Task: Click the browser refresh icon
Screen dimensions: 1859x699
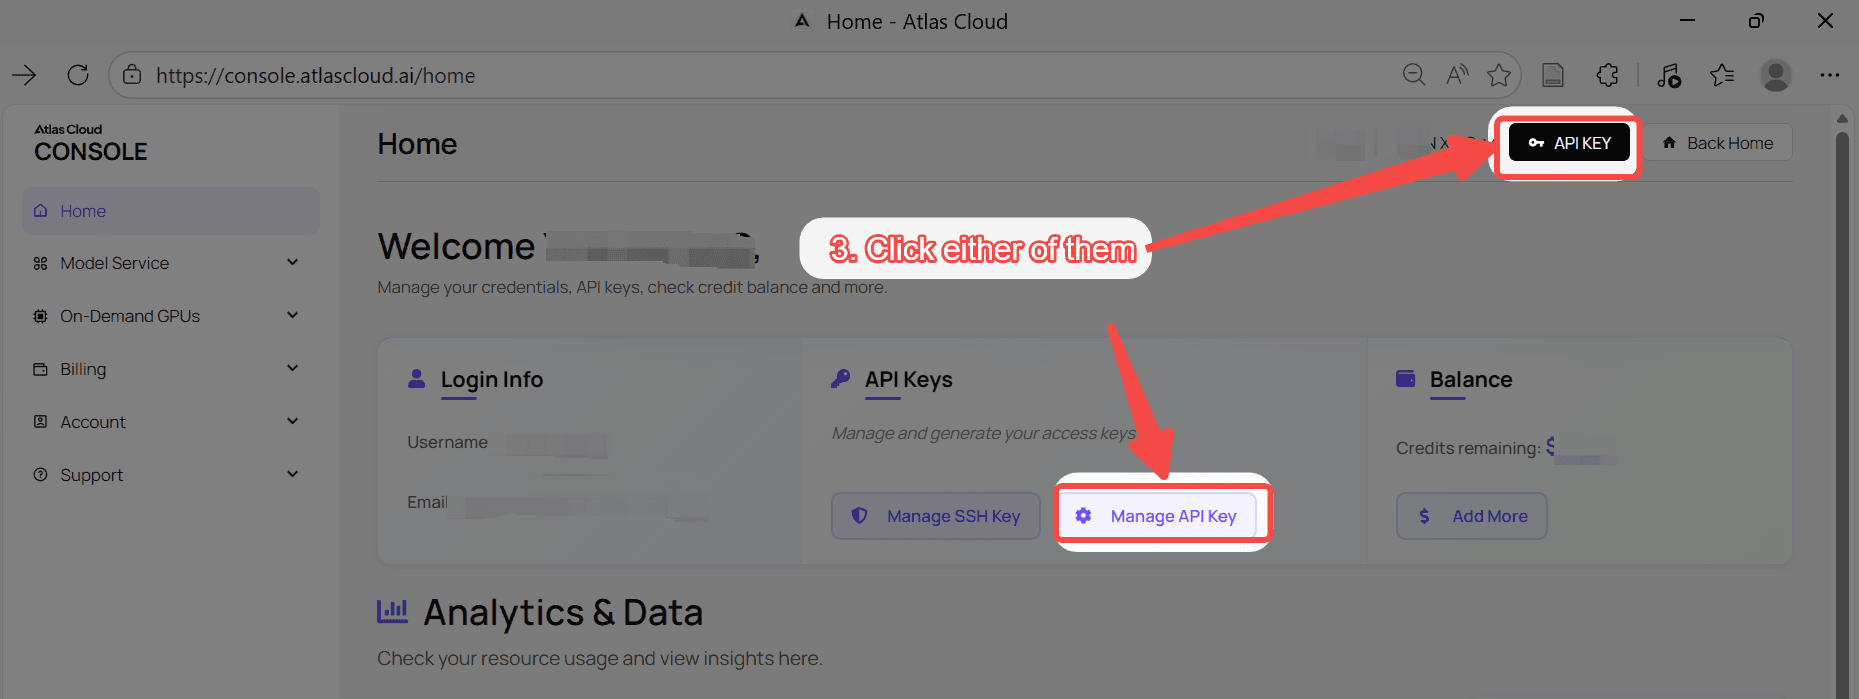Action: (78, 75)
